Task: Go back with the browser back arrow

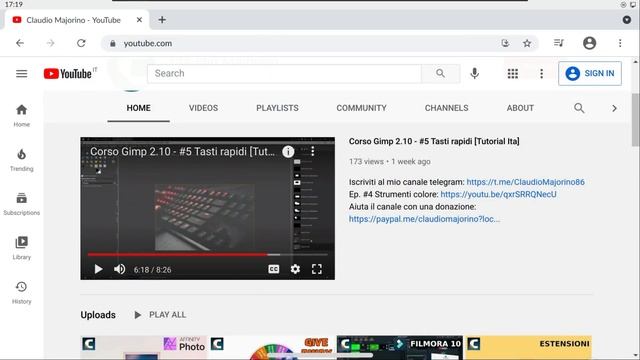Action: tap(20, 43)
